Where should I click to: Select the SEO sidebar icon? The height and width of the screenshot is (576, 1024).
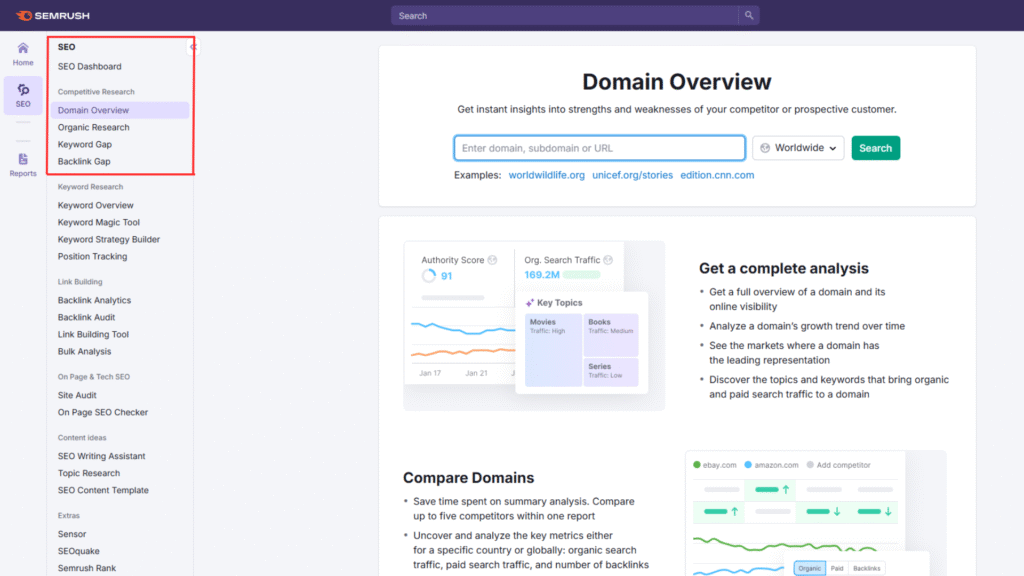click(23, 95)
